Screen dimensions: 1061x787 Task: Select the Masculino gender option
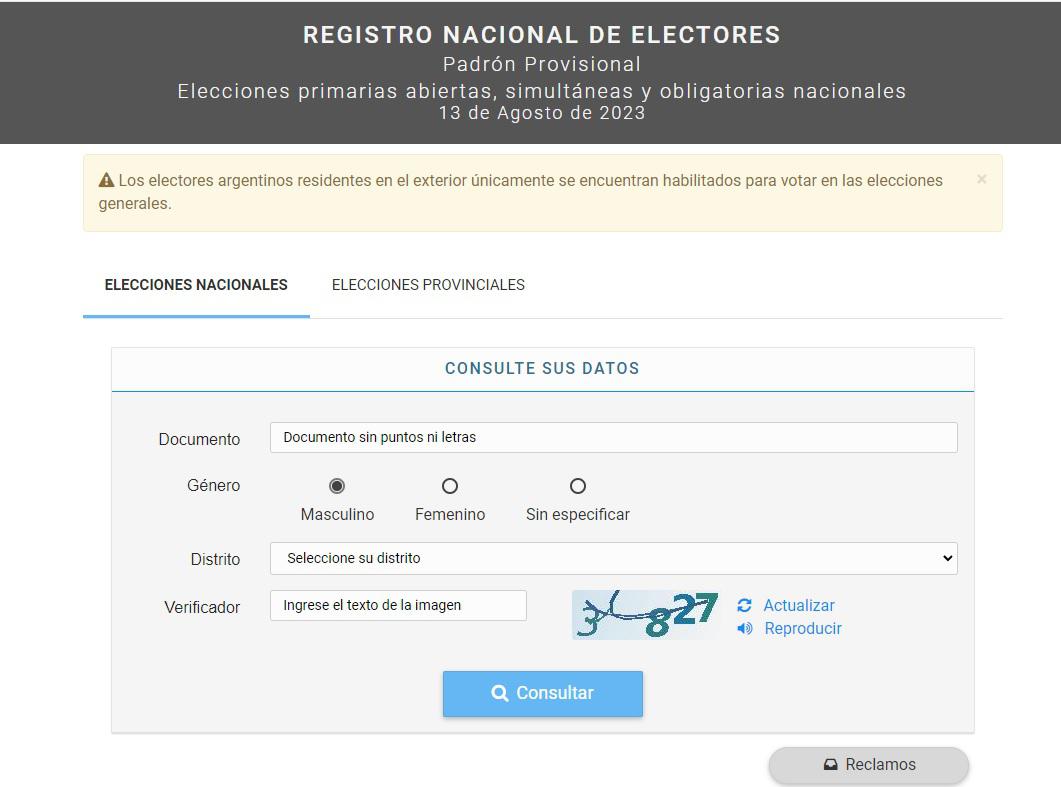pyautogui.click(x=337, y=486)
